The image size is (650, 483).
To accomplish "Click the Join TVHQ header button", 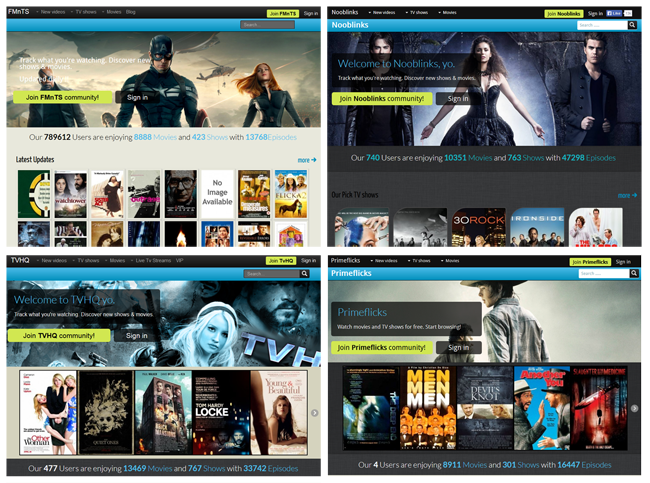I will coord(281,261).
